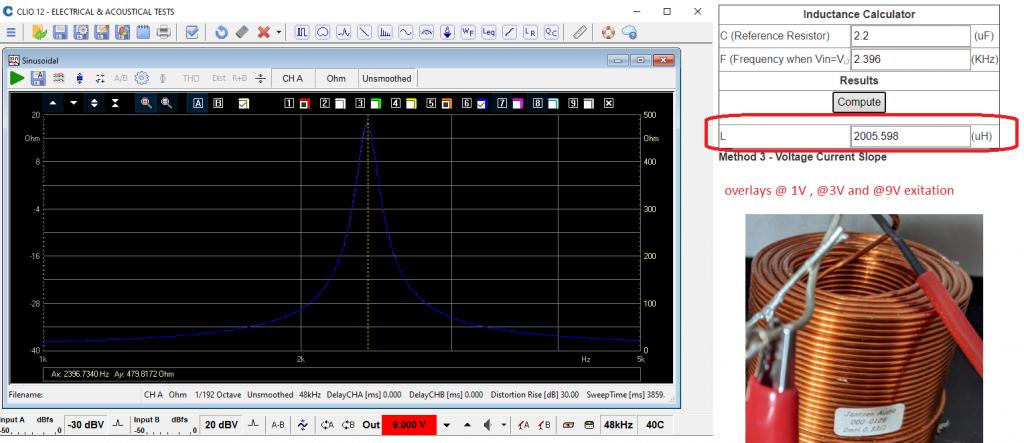Click the divide-by icon in Sinusoidal toolbar
The image size is (1024, 443).
point(261,78)
